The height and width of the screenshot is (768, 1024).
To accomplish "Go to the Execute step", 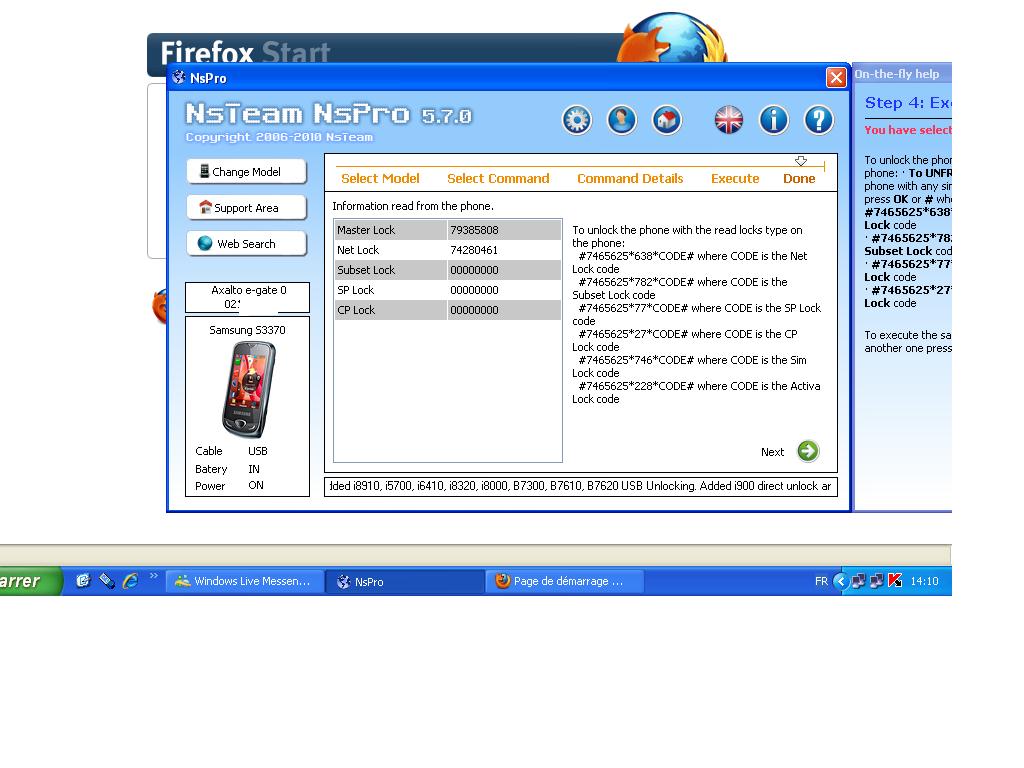I will [735, 178].
